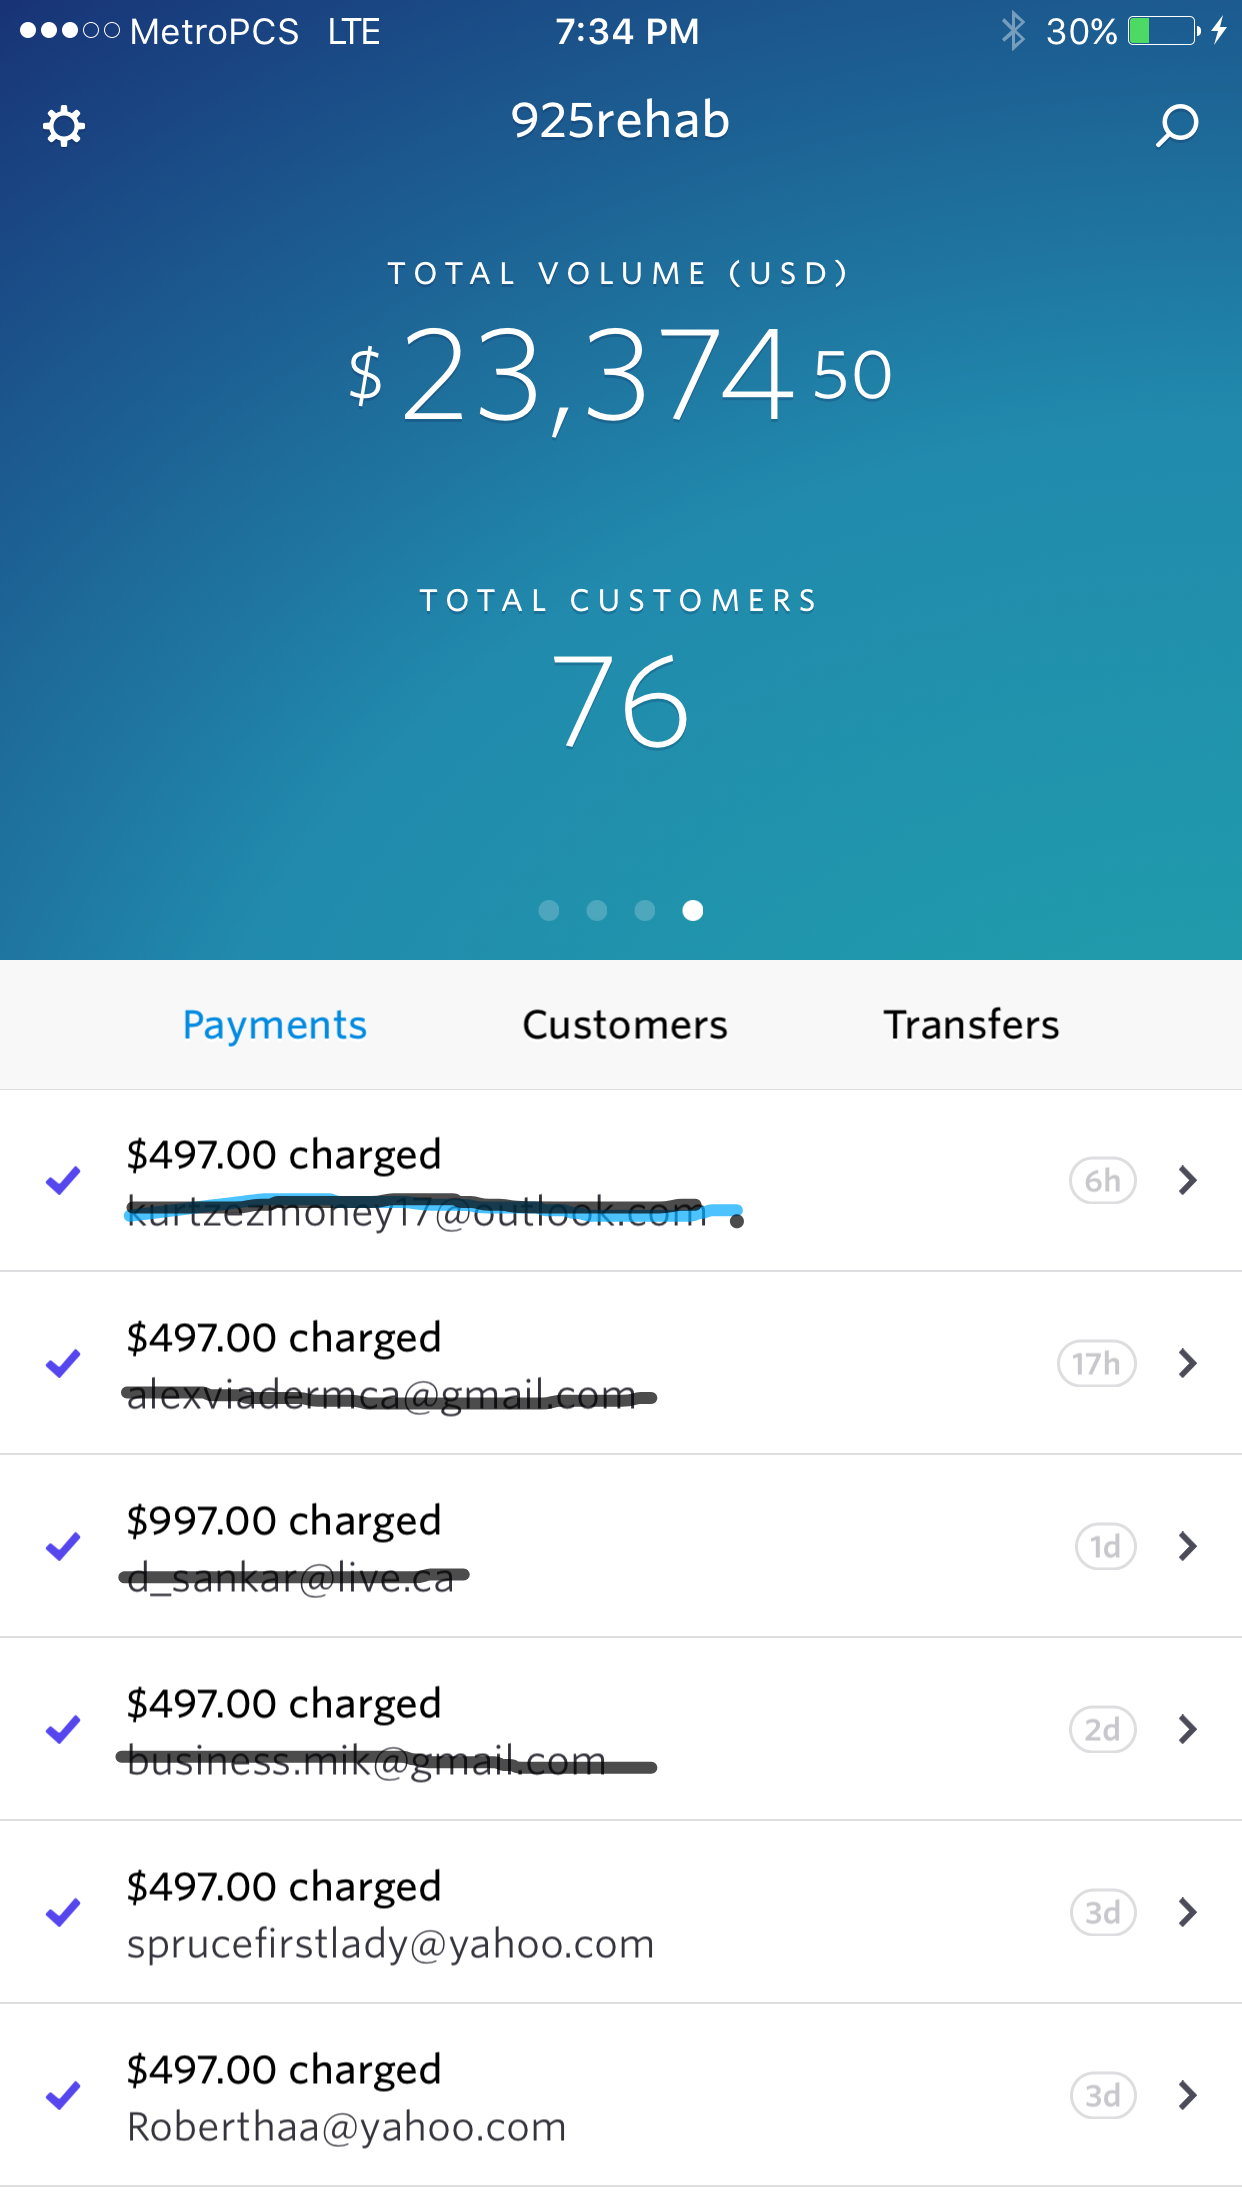Viewport: 1242px width, 2208px height.
Task: Open chevron for sprucefirstlady@yahoo.com payment
Action: point(1187,1913)
